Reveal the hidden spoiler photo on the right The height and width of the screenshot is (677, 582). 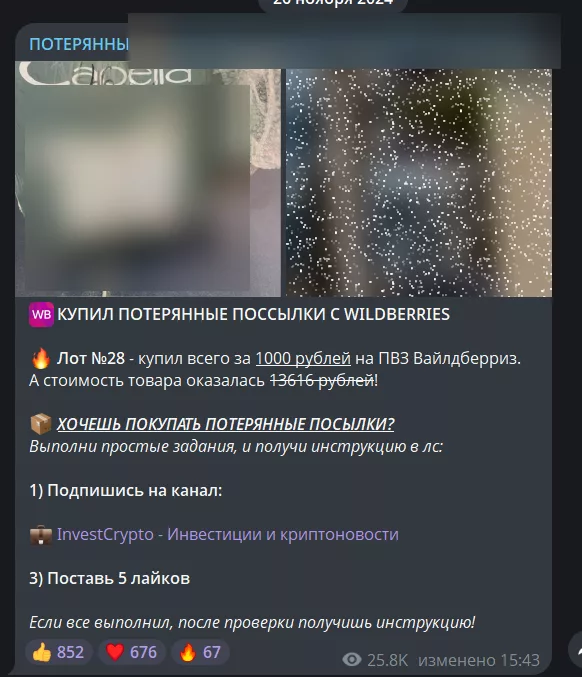pyautogui.click(x=419, y=183)
